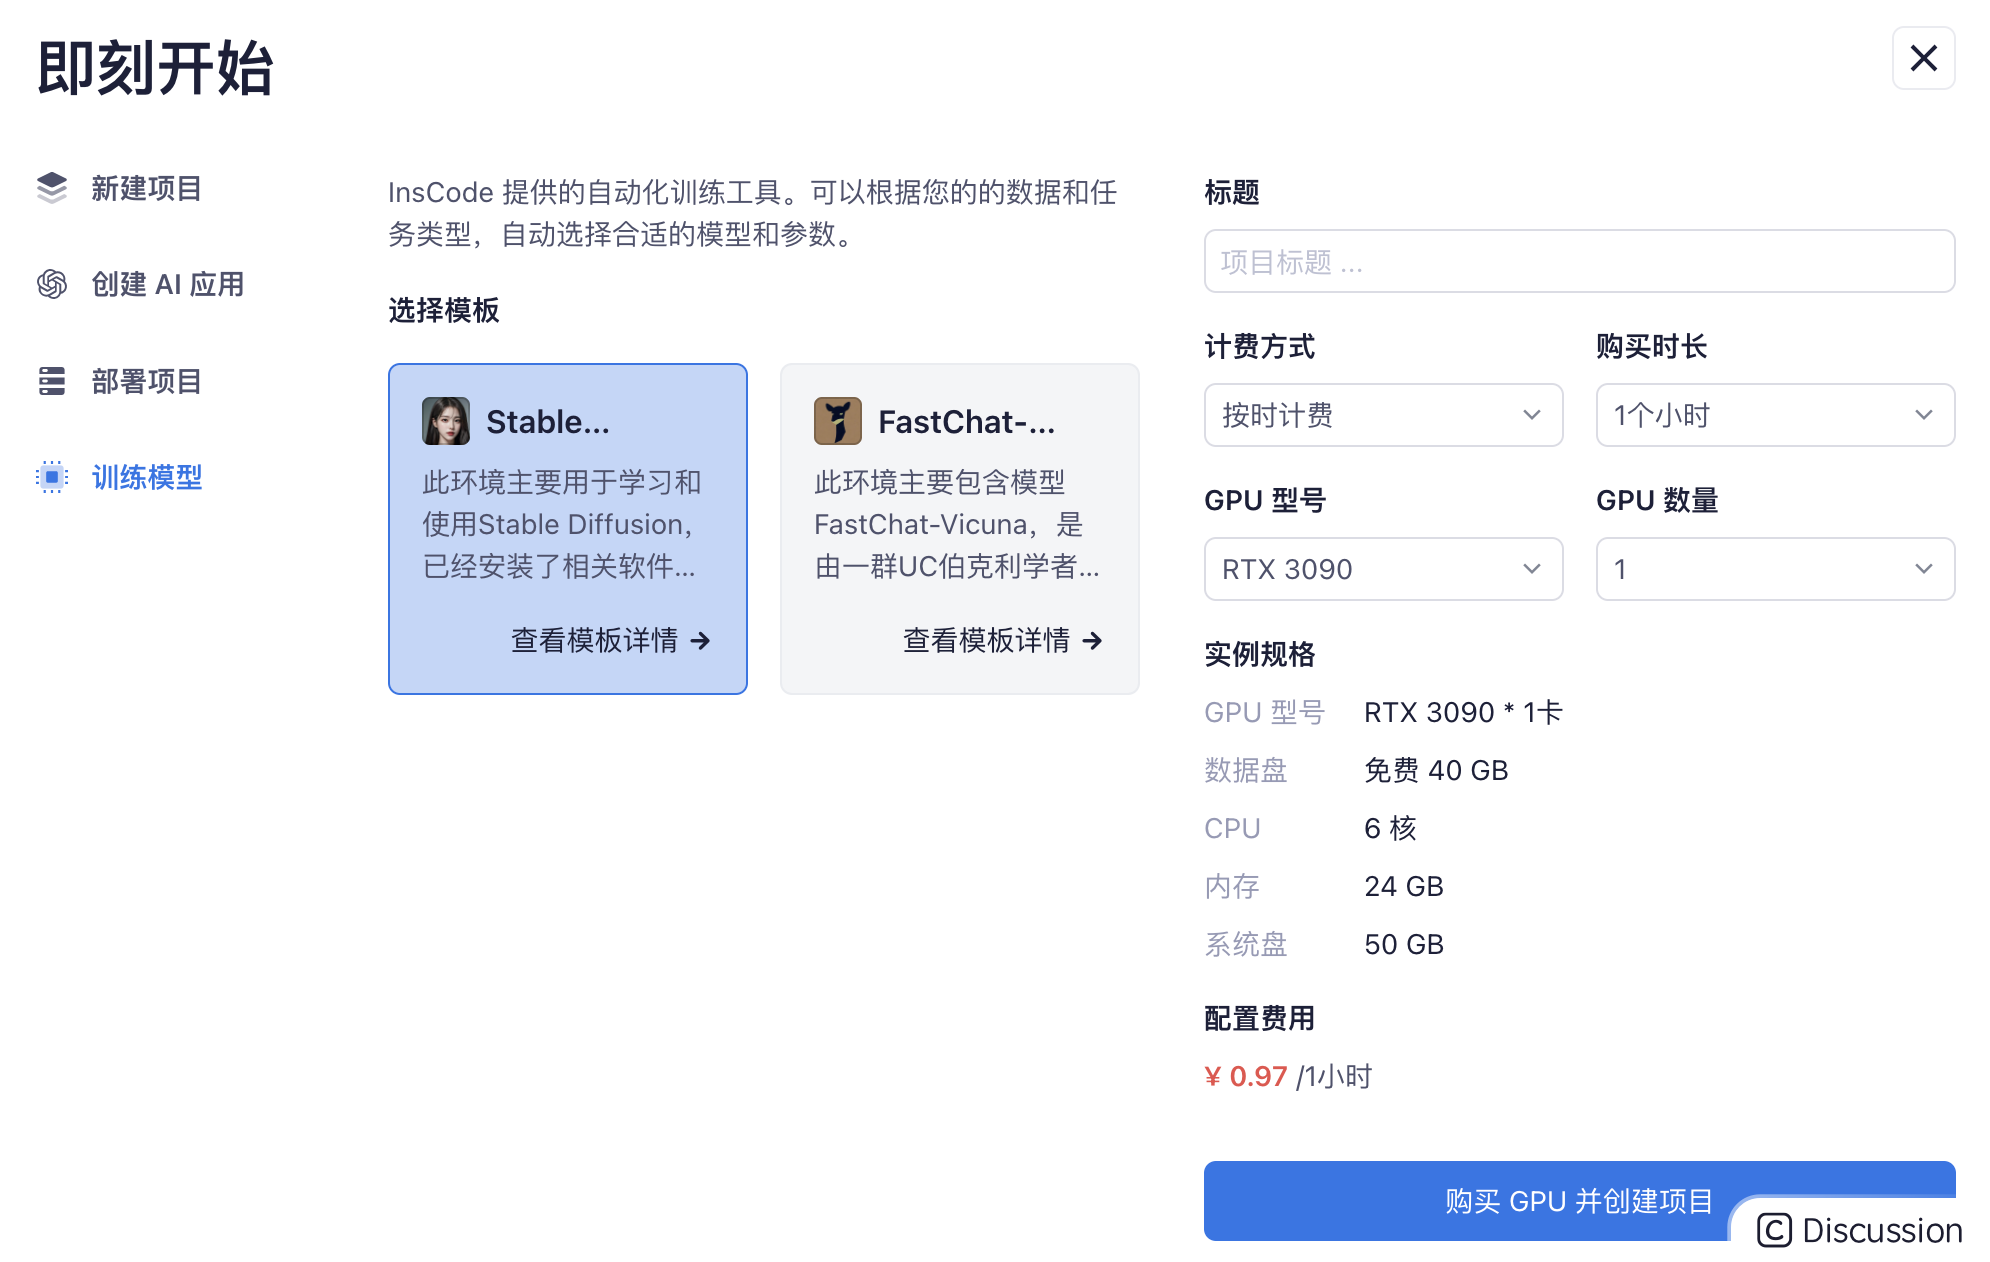
Task: Click the Stable Diffusion template avatar
Action: [x=446, y=421]
